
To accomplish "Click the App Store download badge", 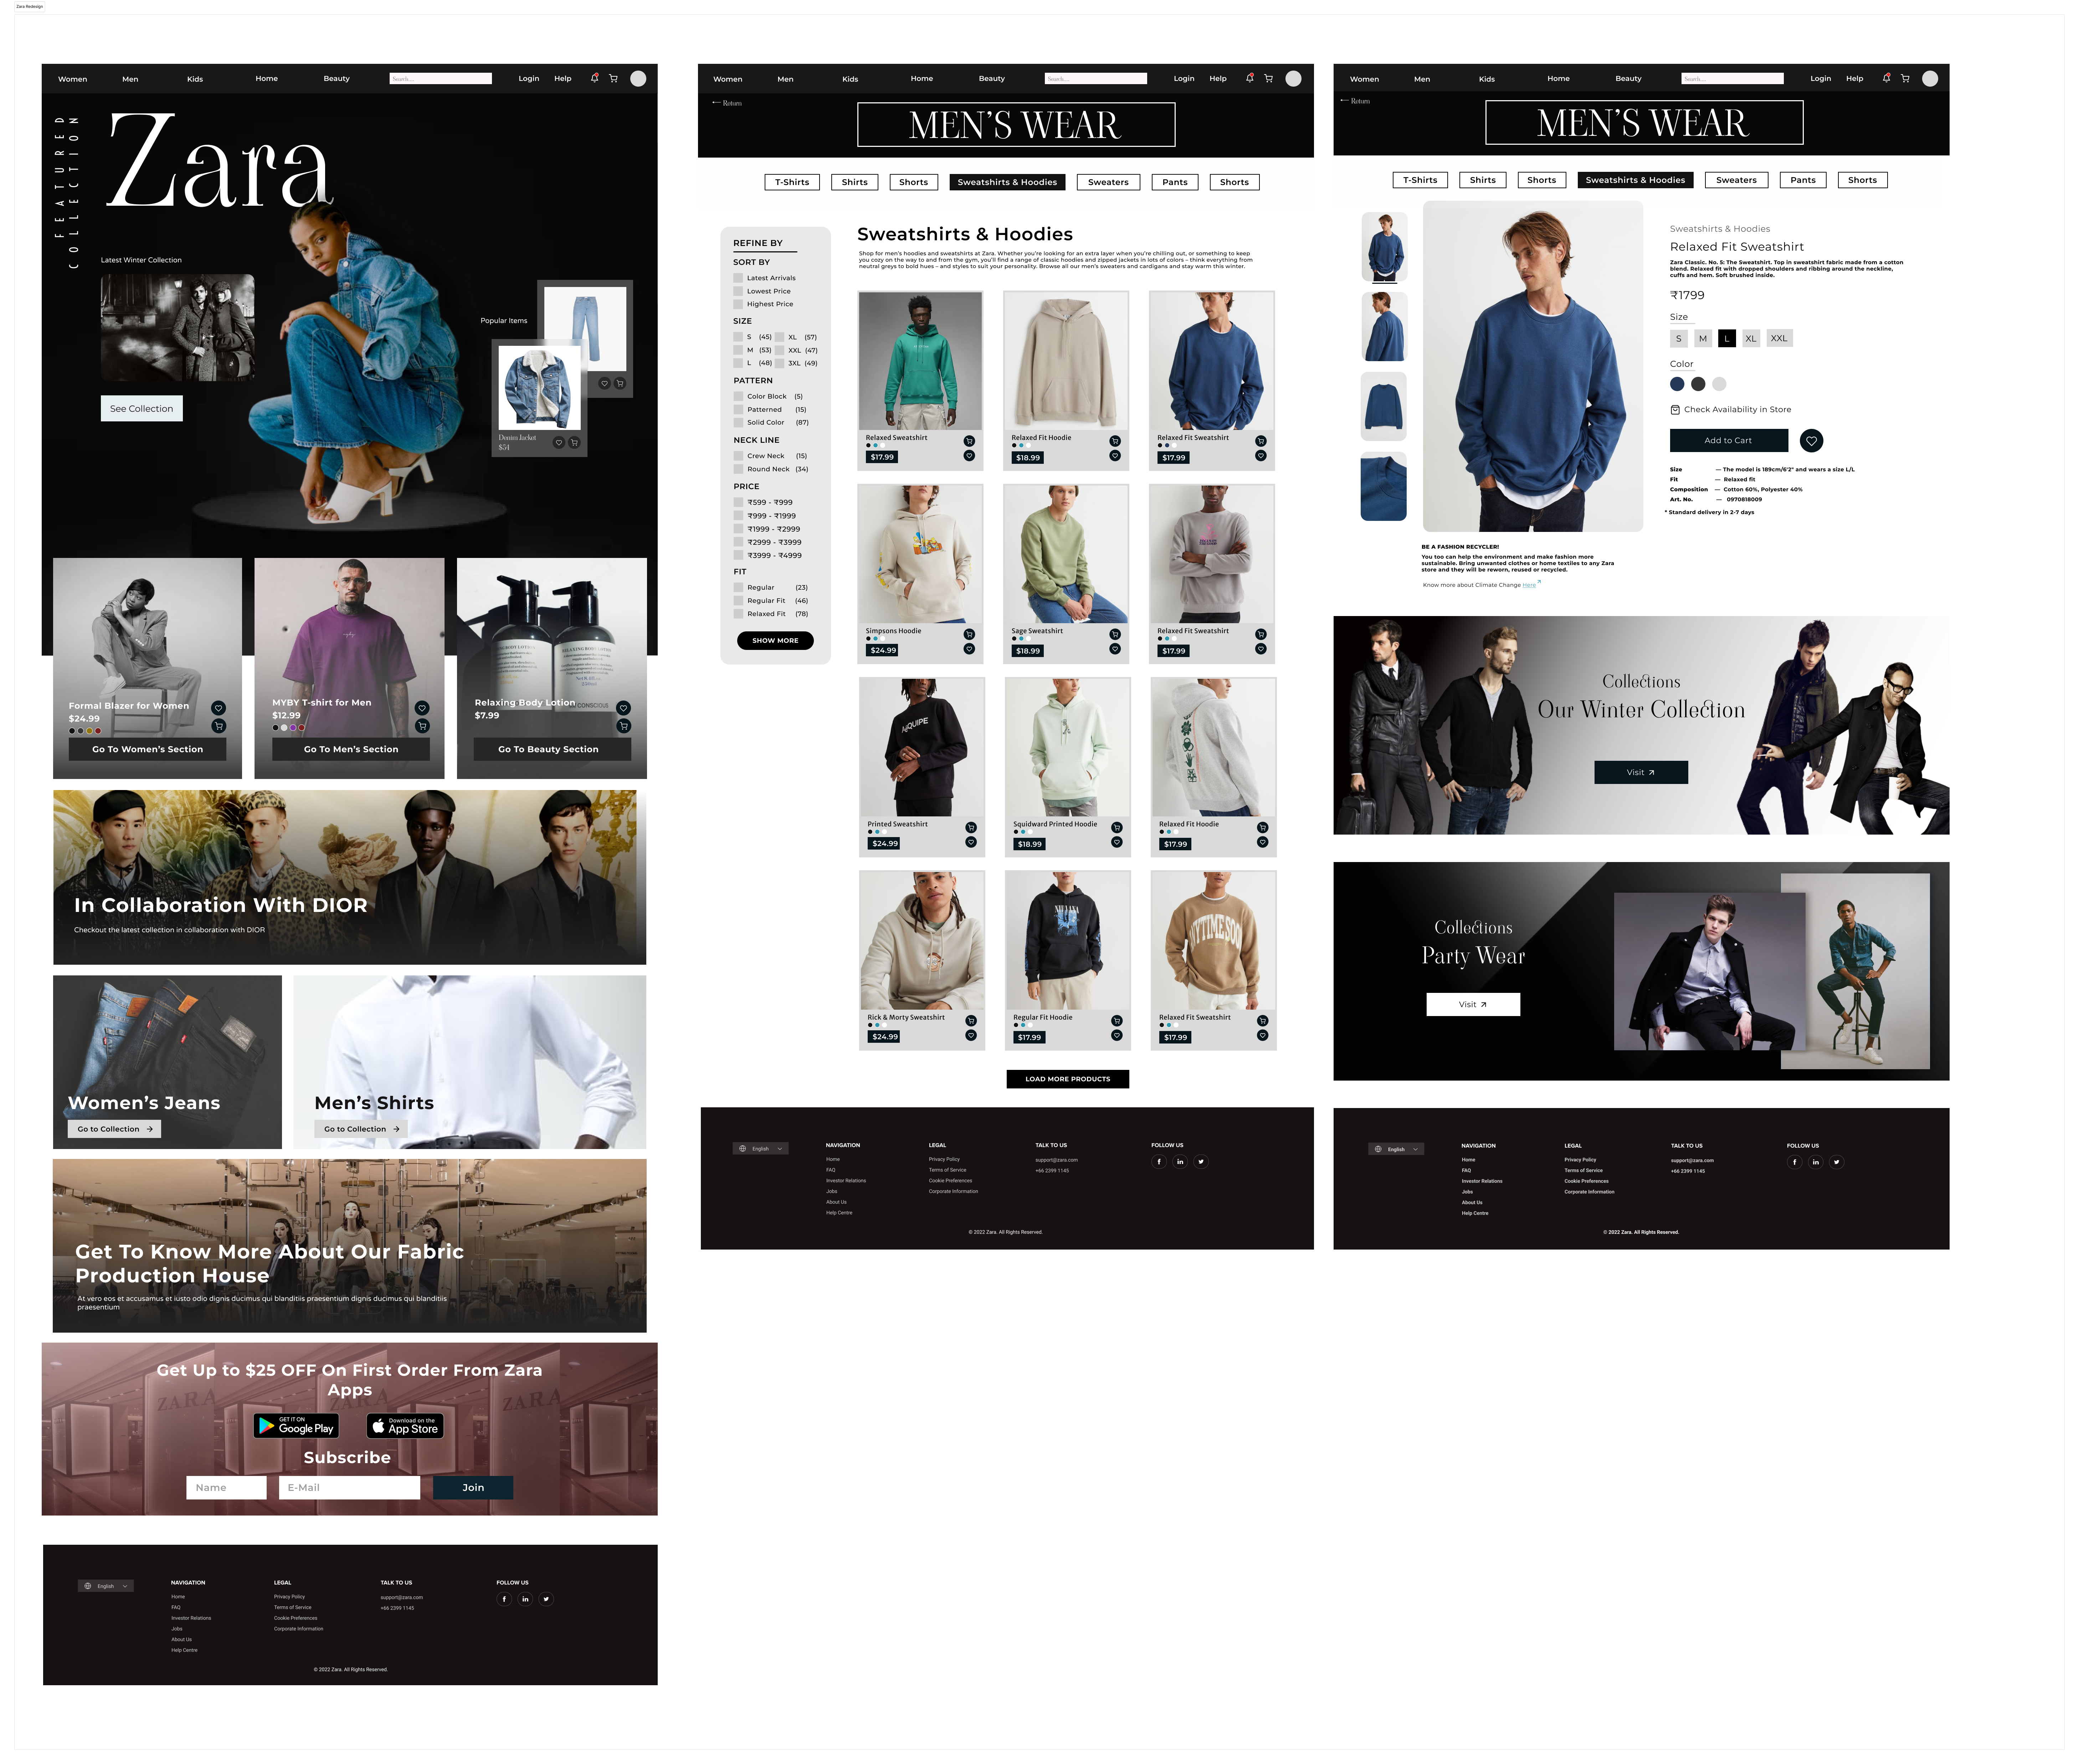I will (405, 1426).
